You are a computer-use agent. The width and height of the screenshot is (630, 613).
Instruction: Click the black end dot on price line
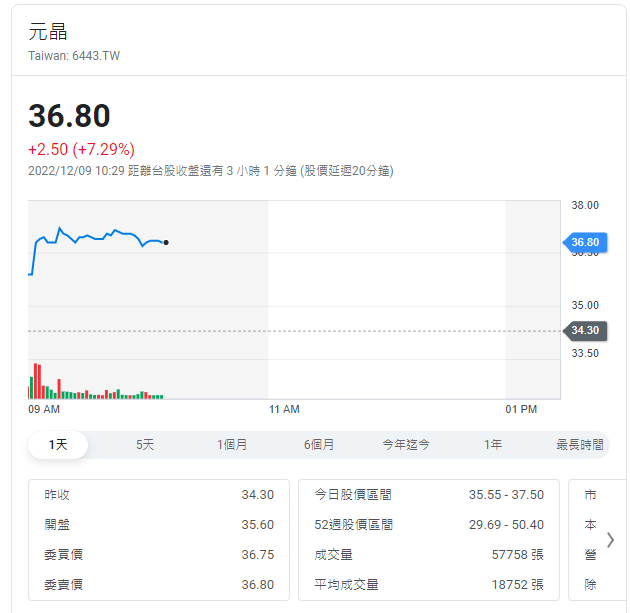pyautogui.click(x=166, y=242)
